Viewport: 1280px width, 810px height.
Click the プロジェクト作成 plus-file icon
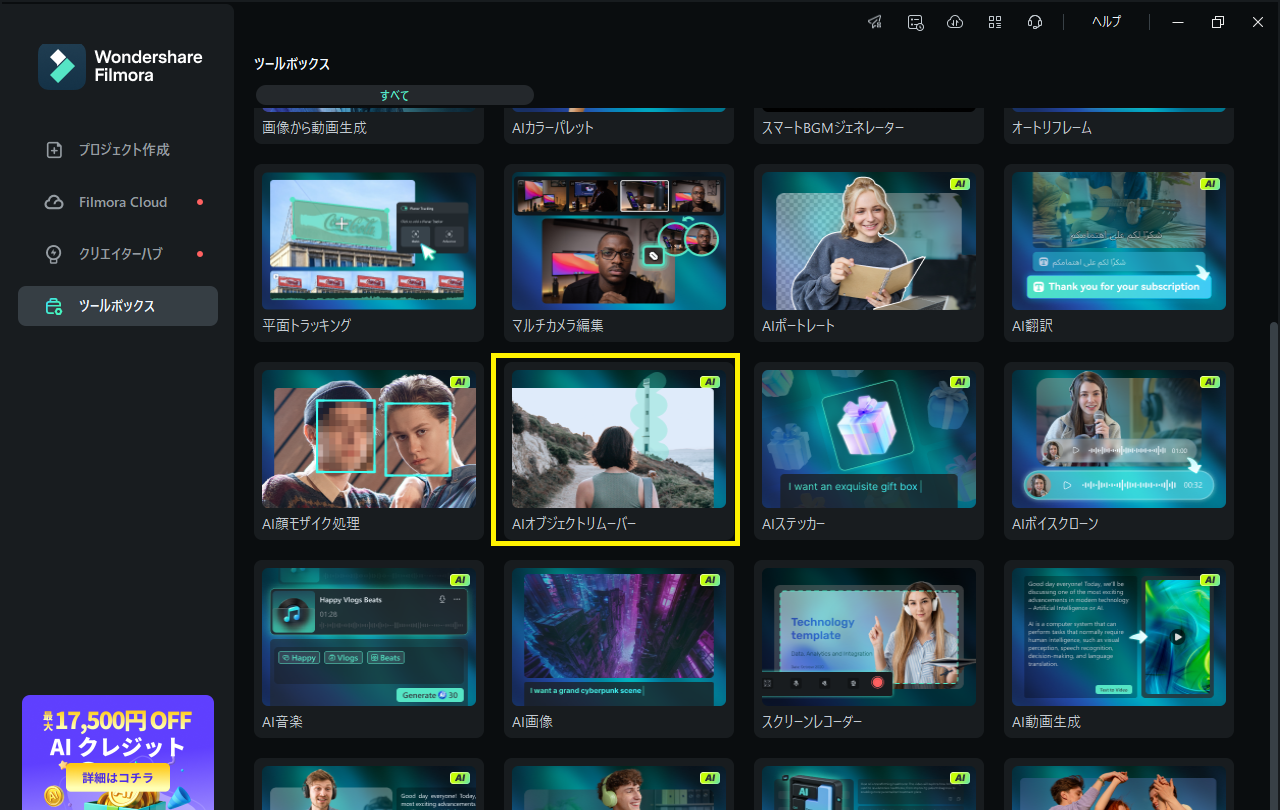[x=55, y=150]
